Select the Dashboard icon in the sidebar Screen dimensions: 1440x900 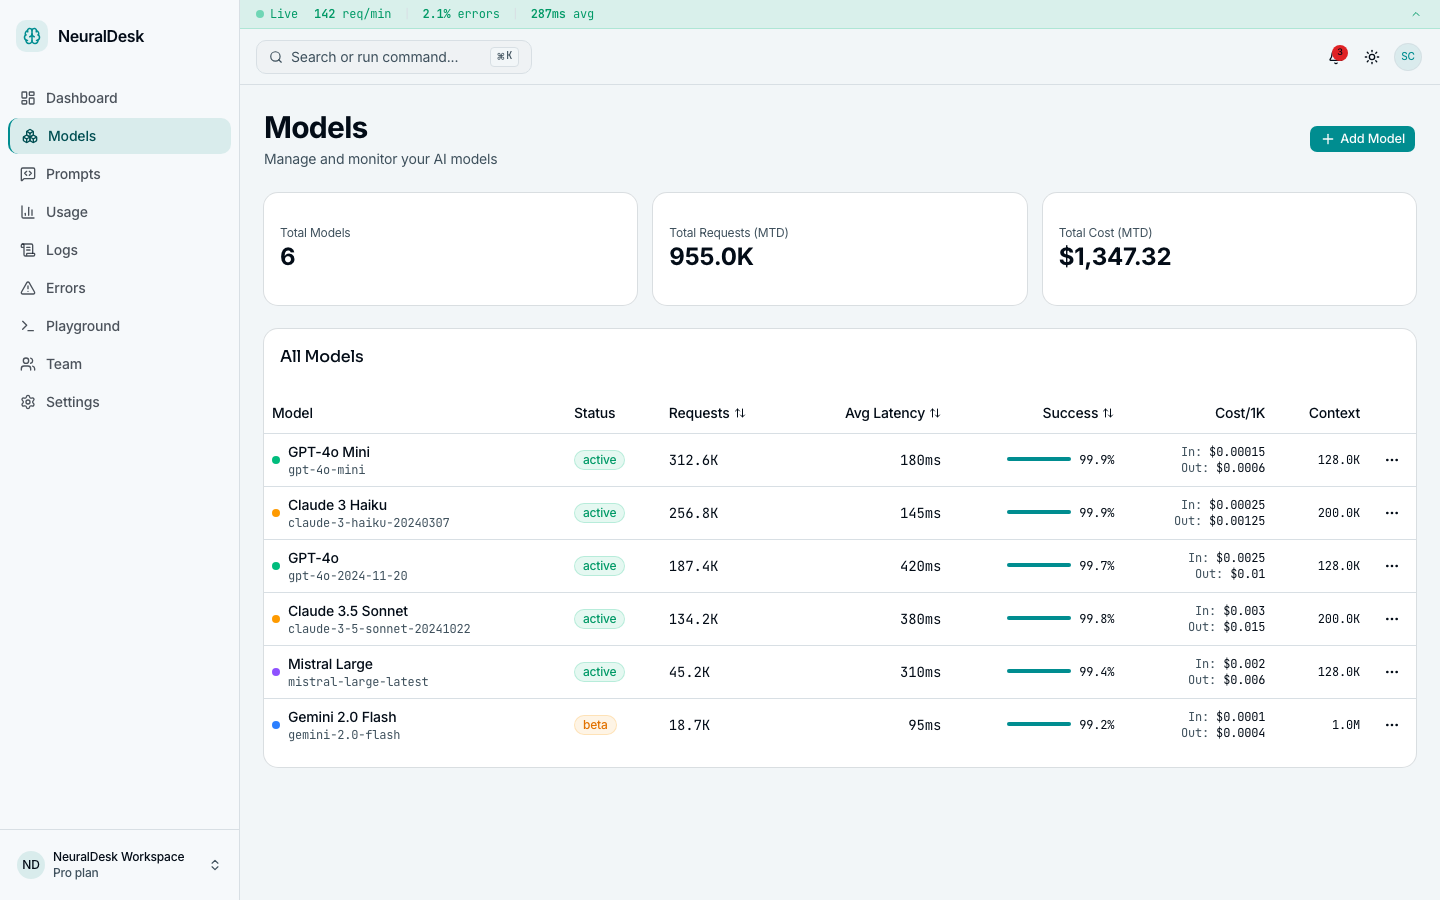pos(29,98)
